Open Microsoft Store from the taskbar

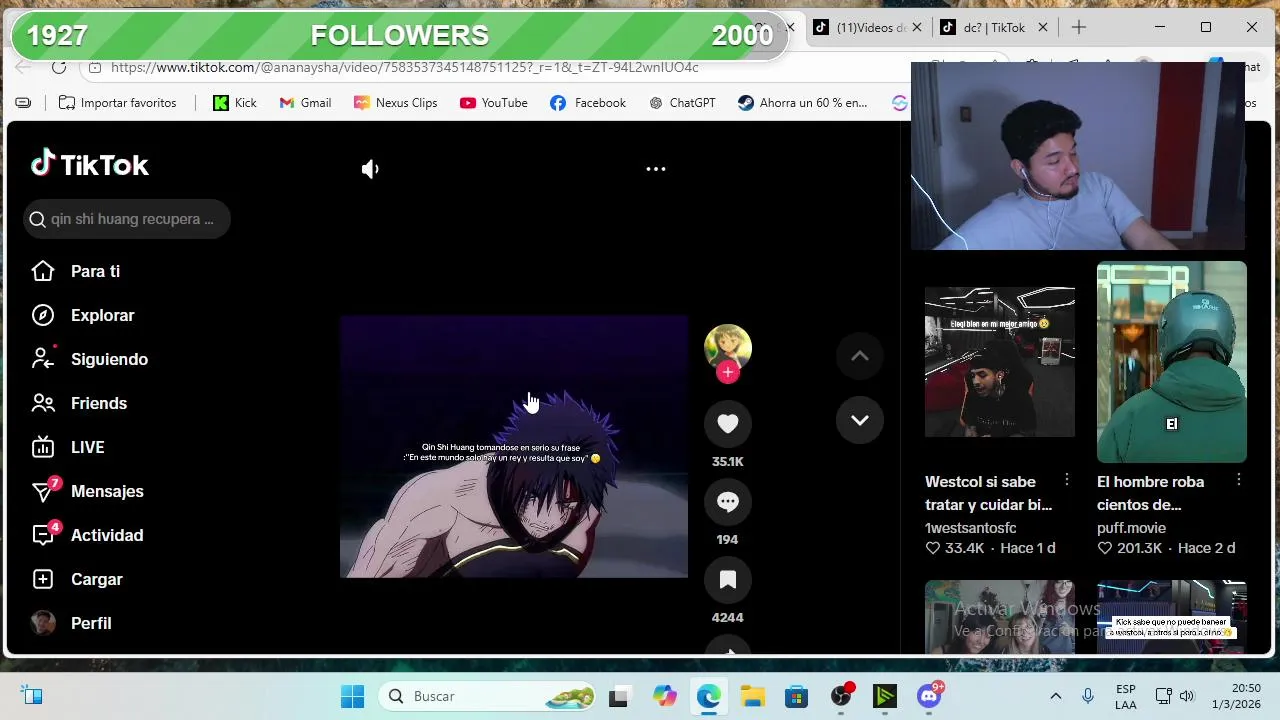797,696
